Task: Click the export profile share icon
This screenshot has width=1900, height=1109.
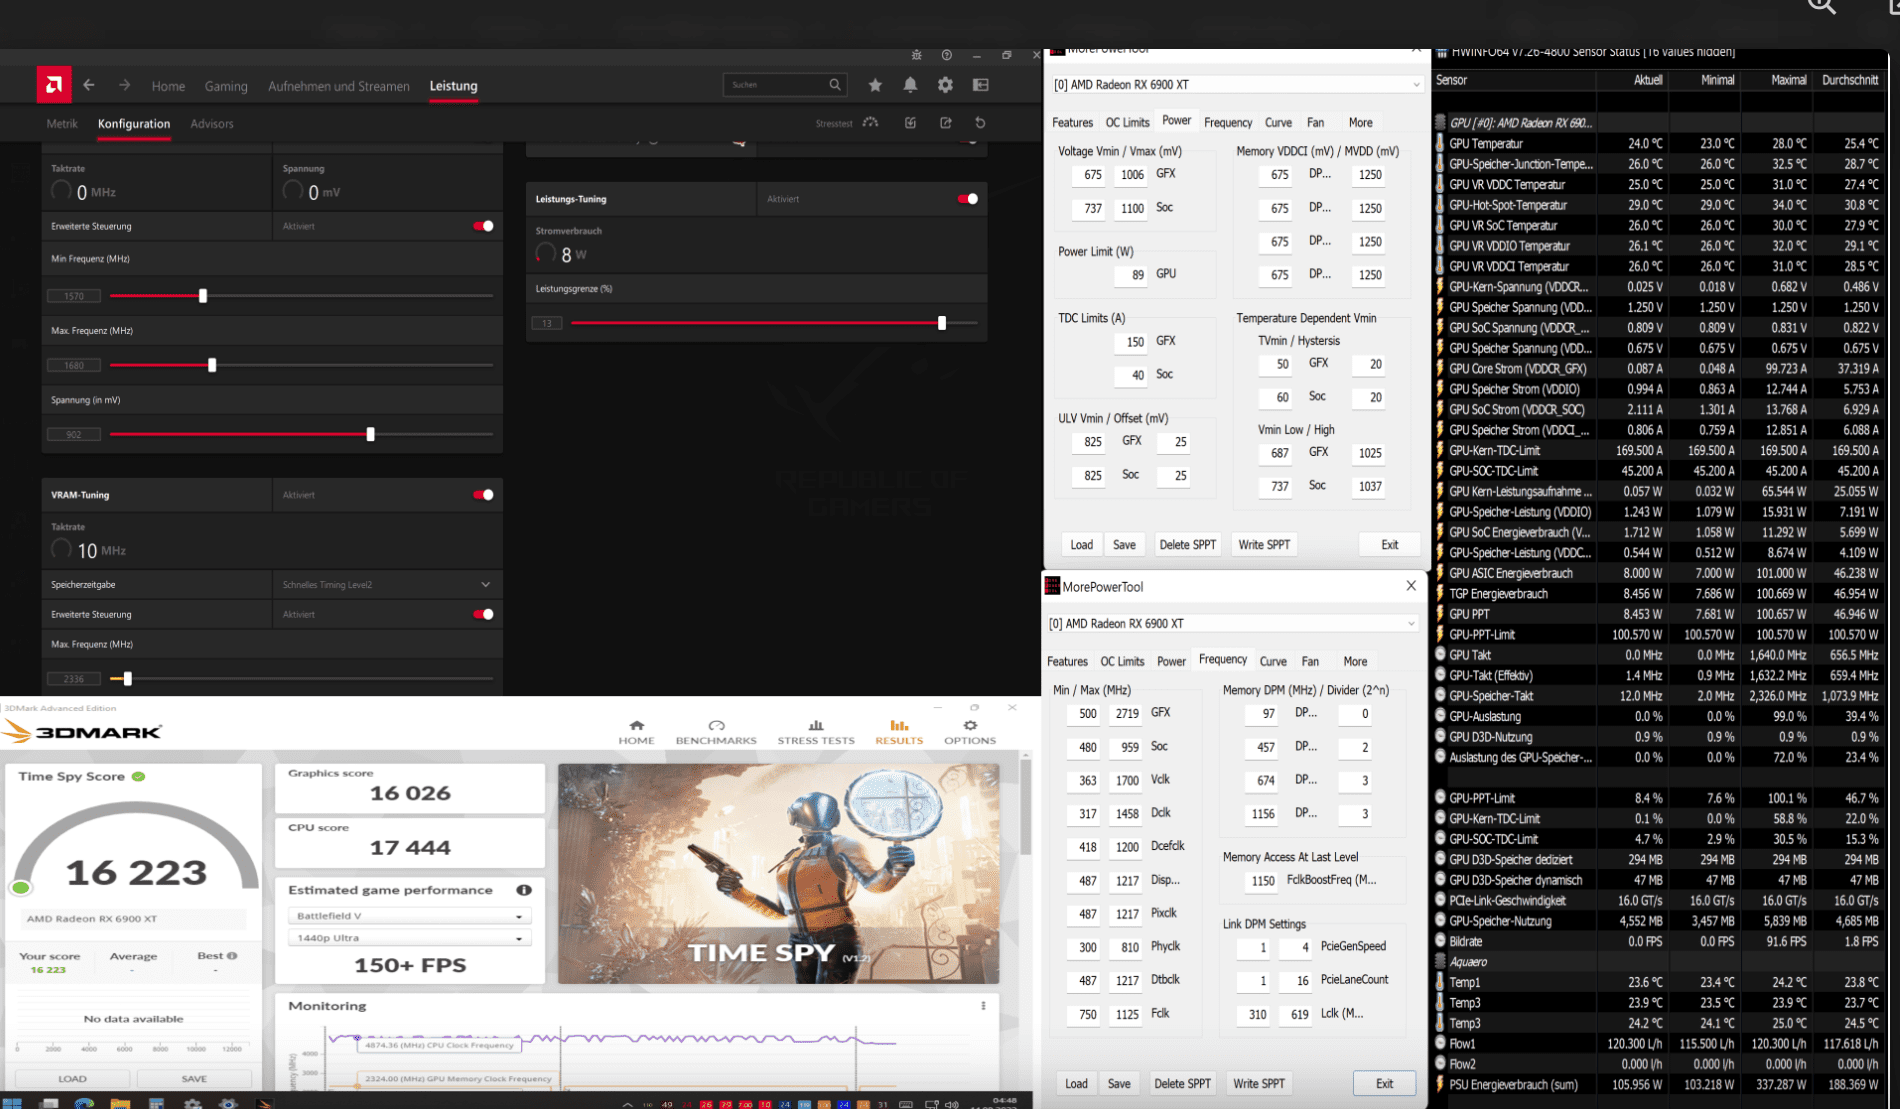Action: pyautogui.click(x=945, y=123)
